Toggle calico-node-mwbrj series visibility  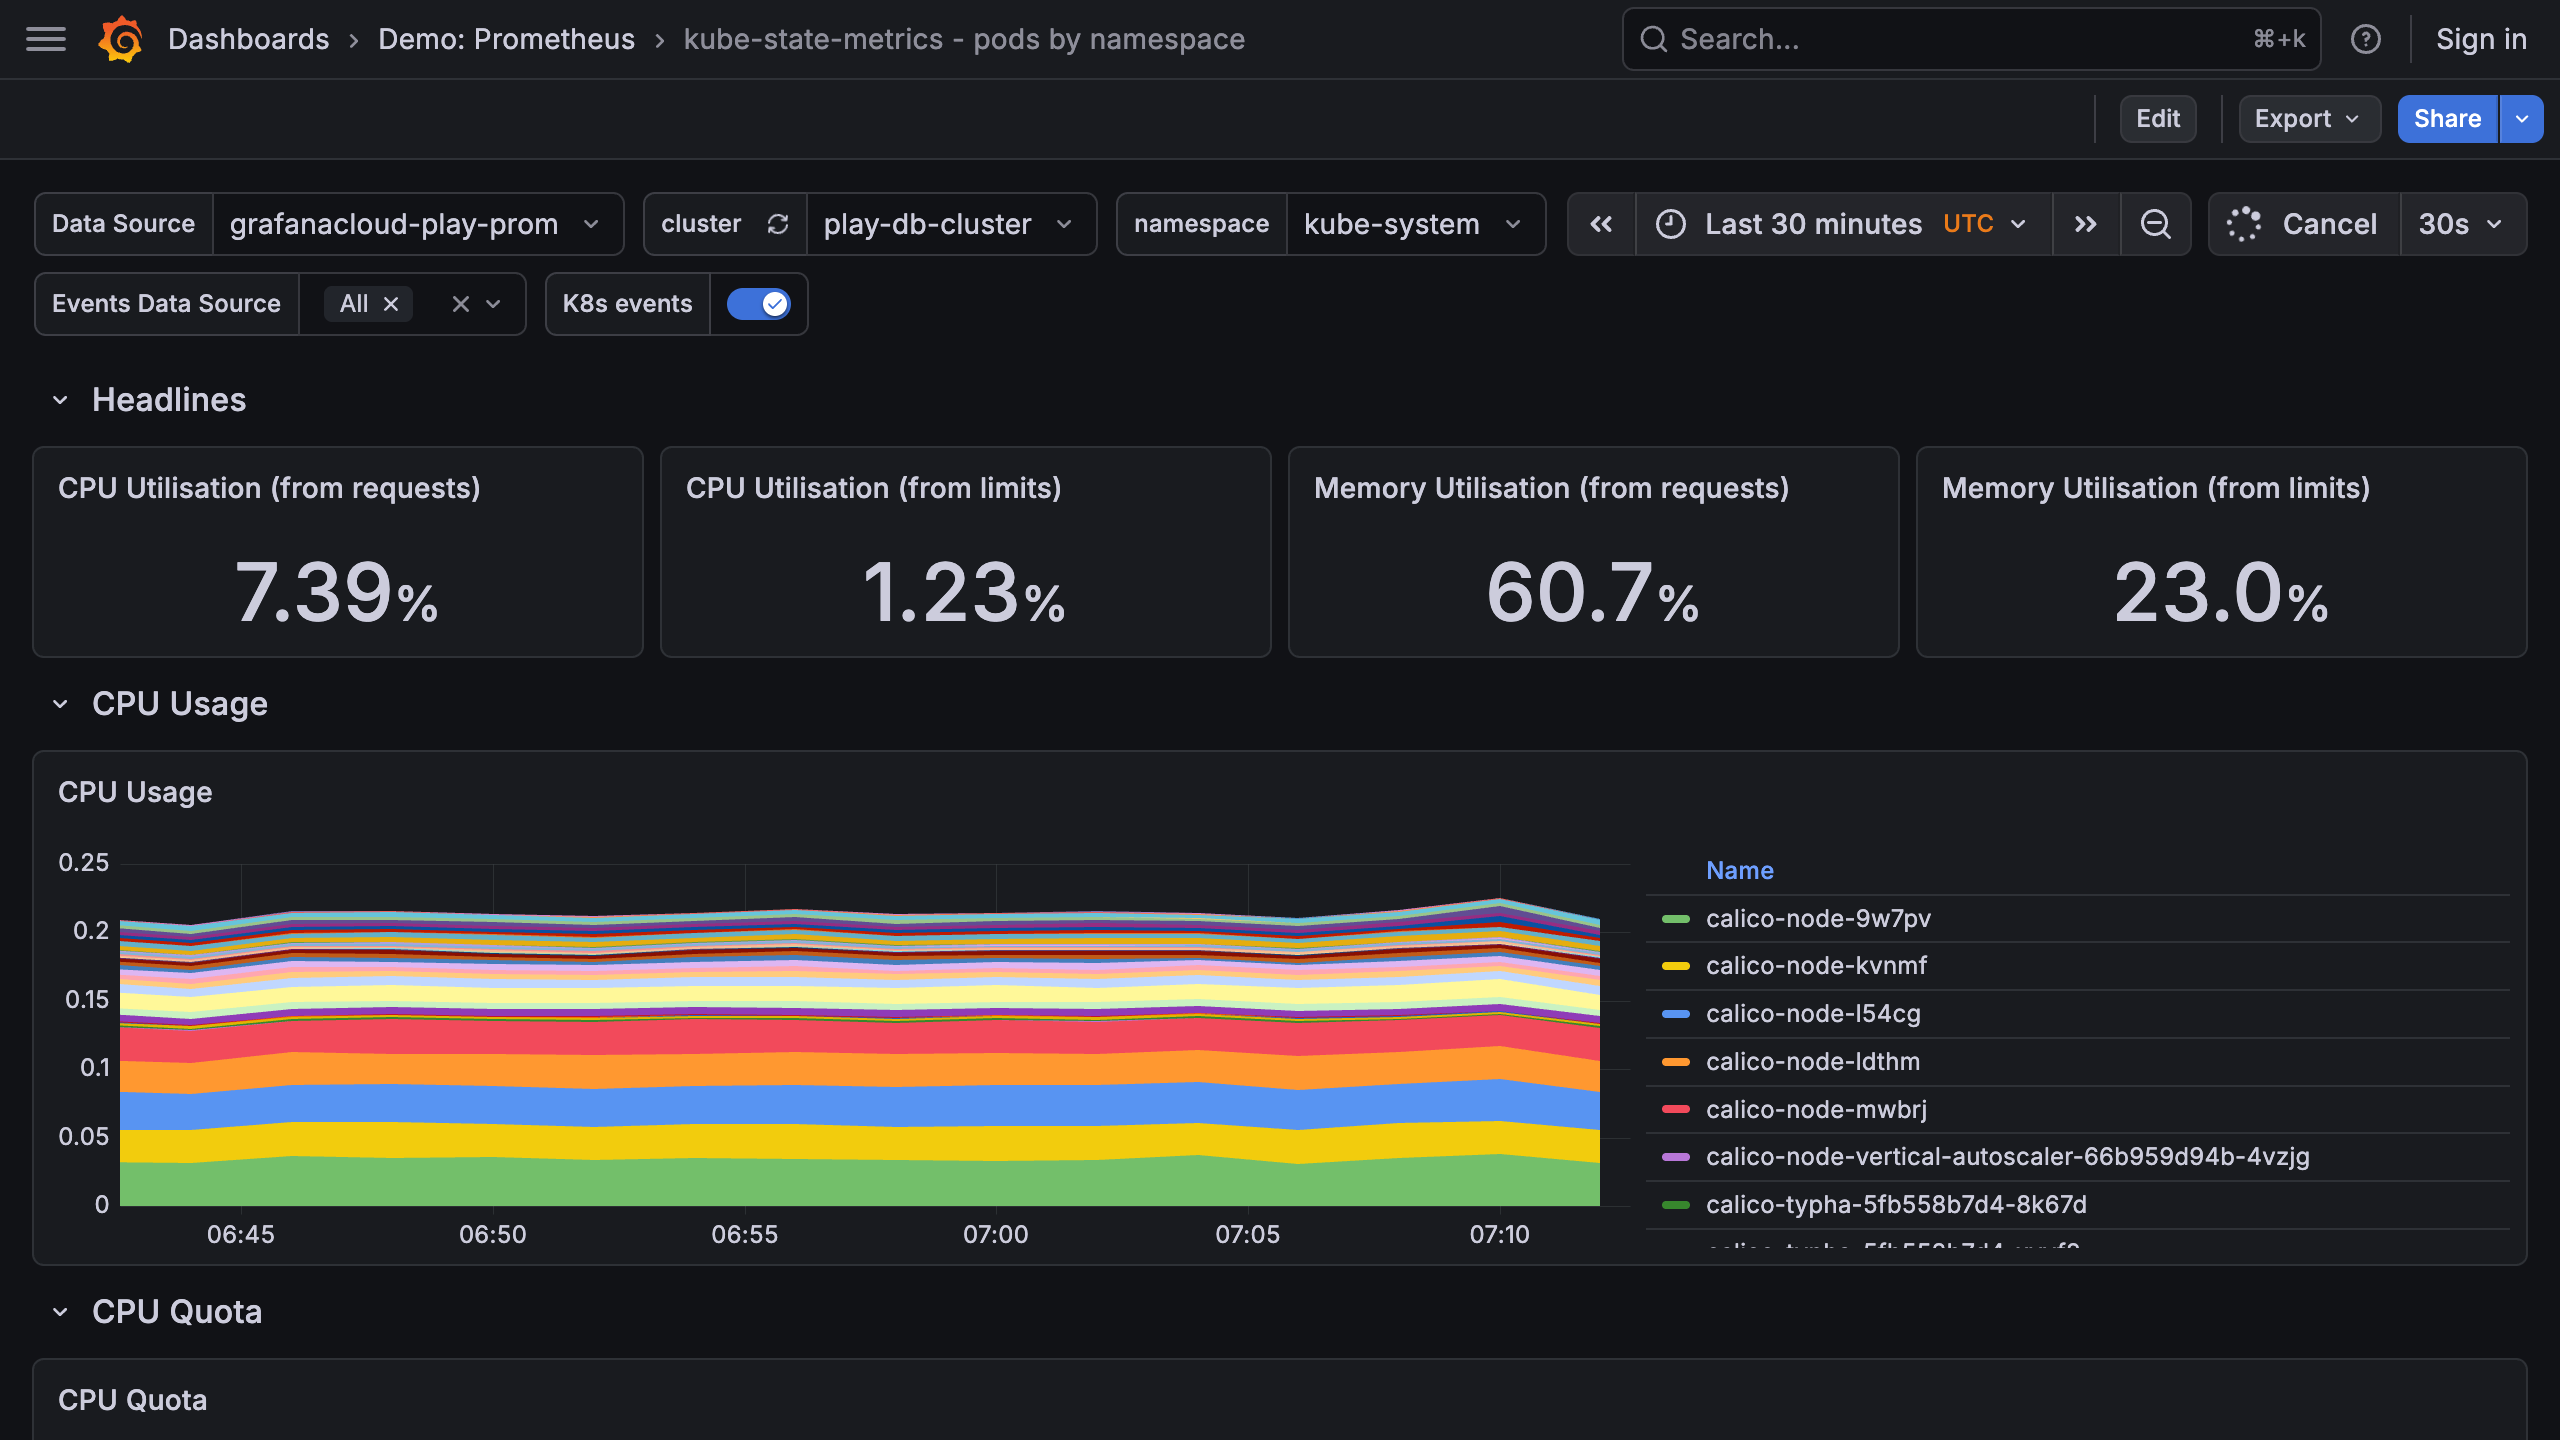(1815, 1109)
